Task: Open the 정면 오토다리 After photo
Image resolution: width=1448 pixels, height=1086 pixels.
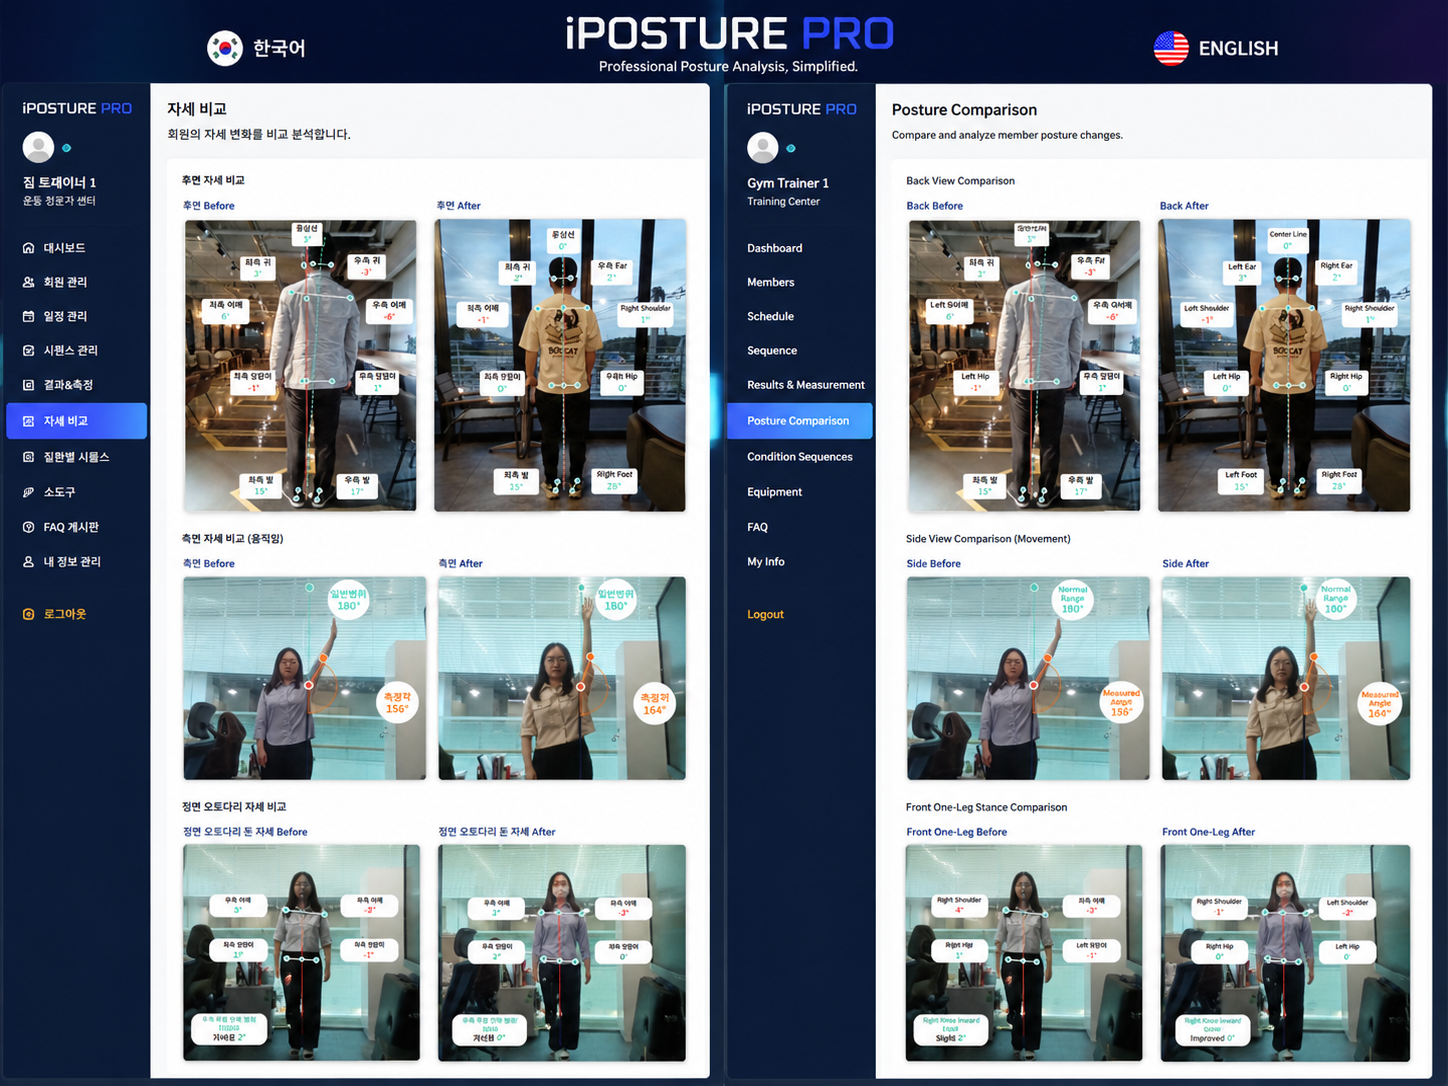Action: [562, 952]
